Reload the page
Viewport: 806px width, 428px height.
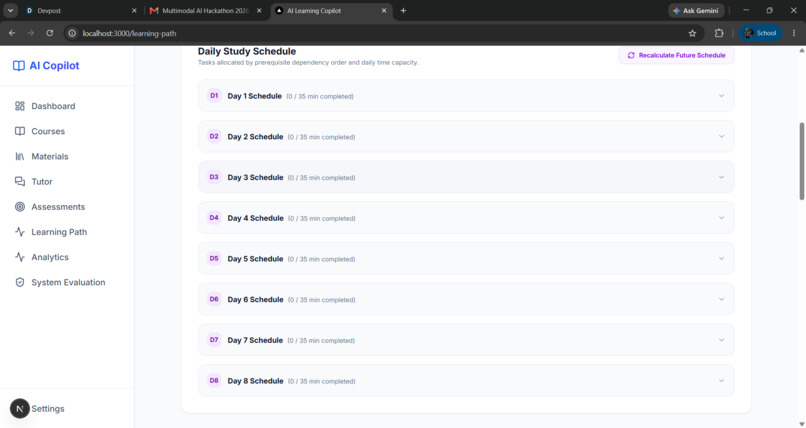(x=49, y=33)
